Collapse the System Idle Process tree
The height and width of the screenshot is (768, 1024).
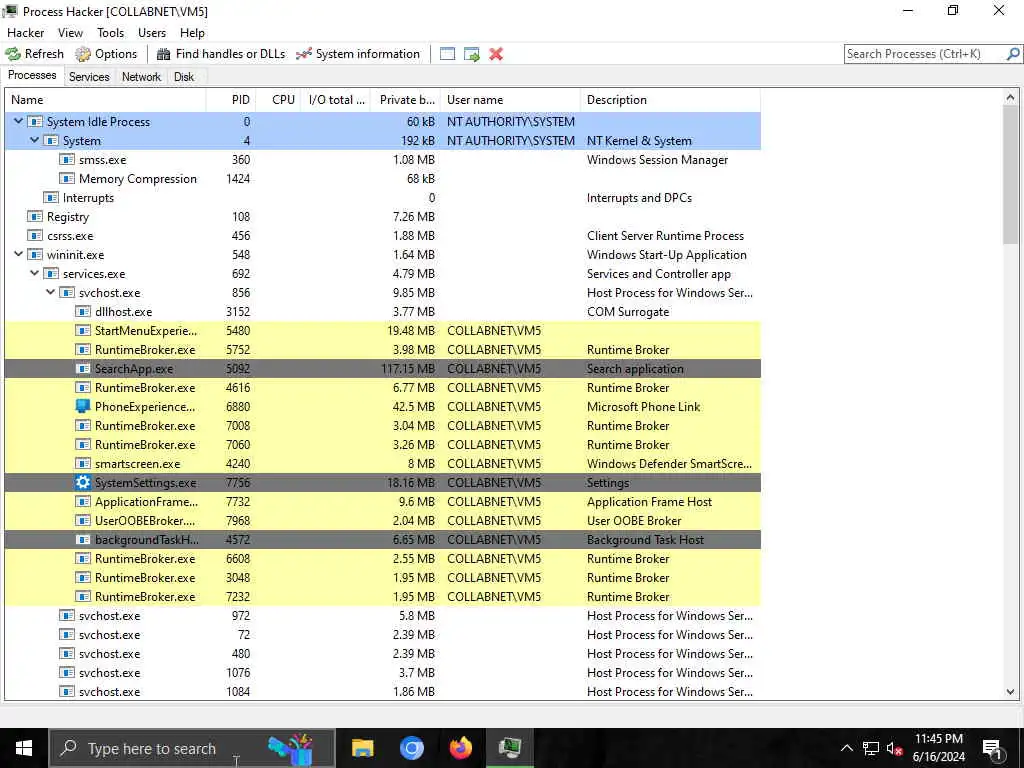18,121
